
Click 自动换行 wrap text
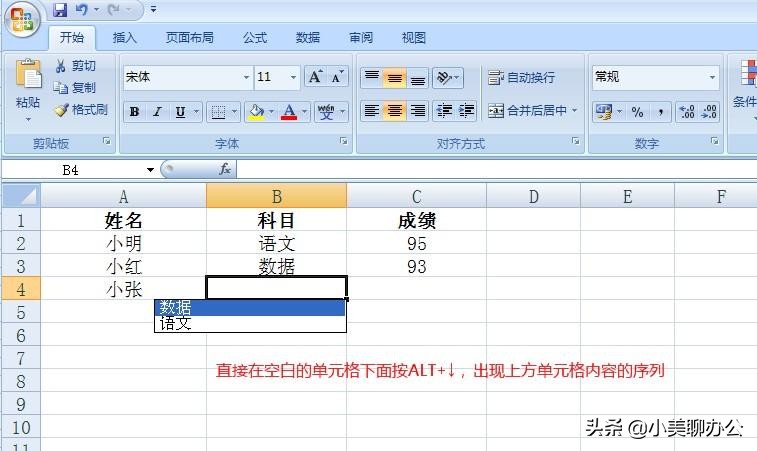click(521, 77)
